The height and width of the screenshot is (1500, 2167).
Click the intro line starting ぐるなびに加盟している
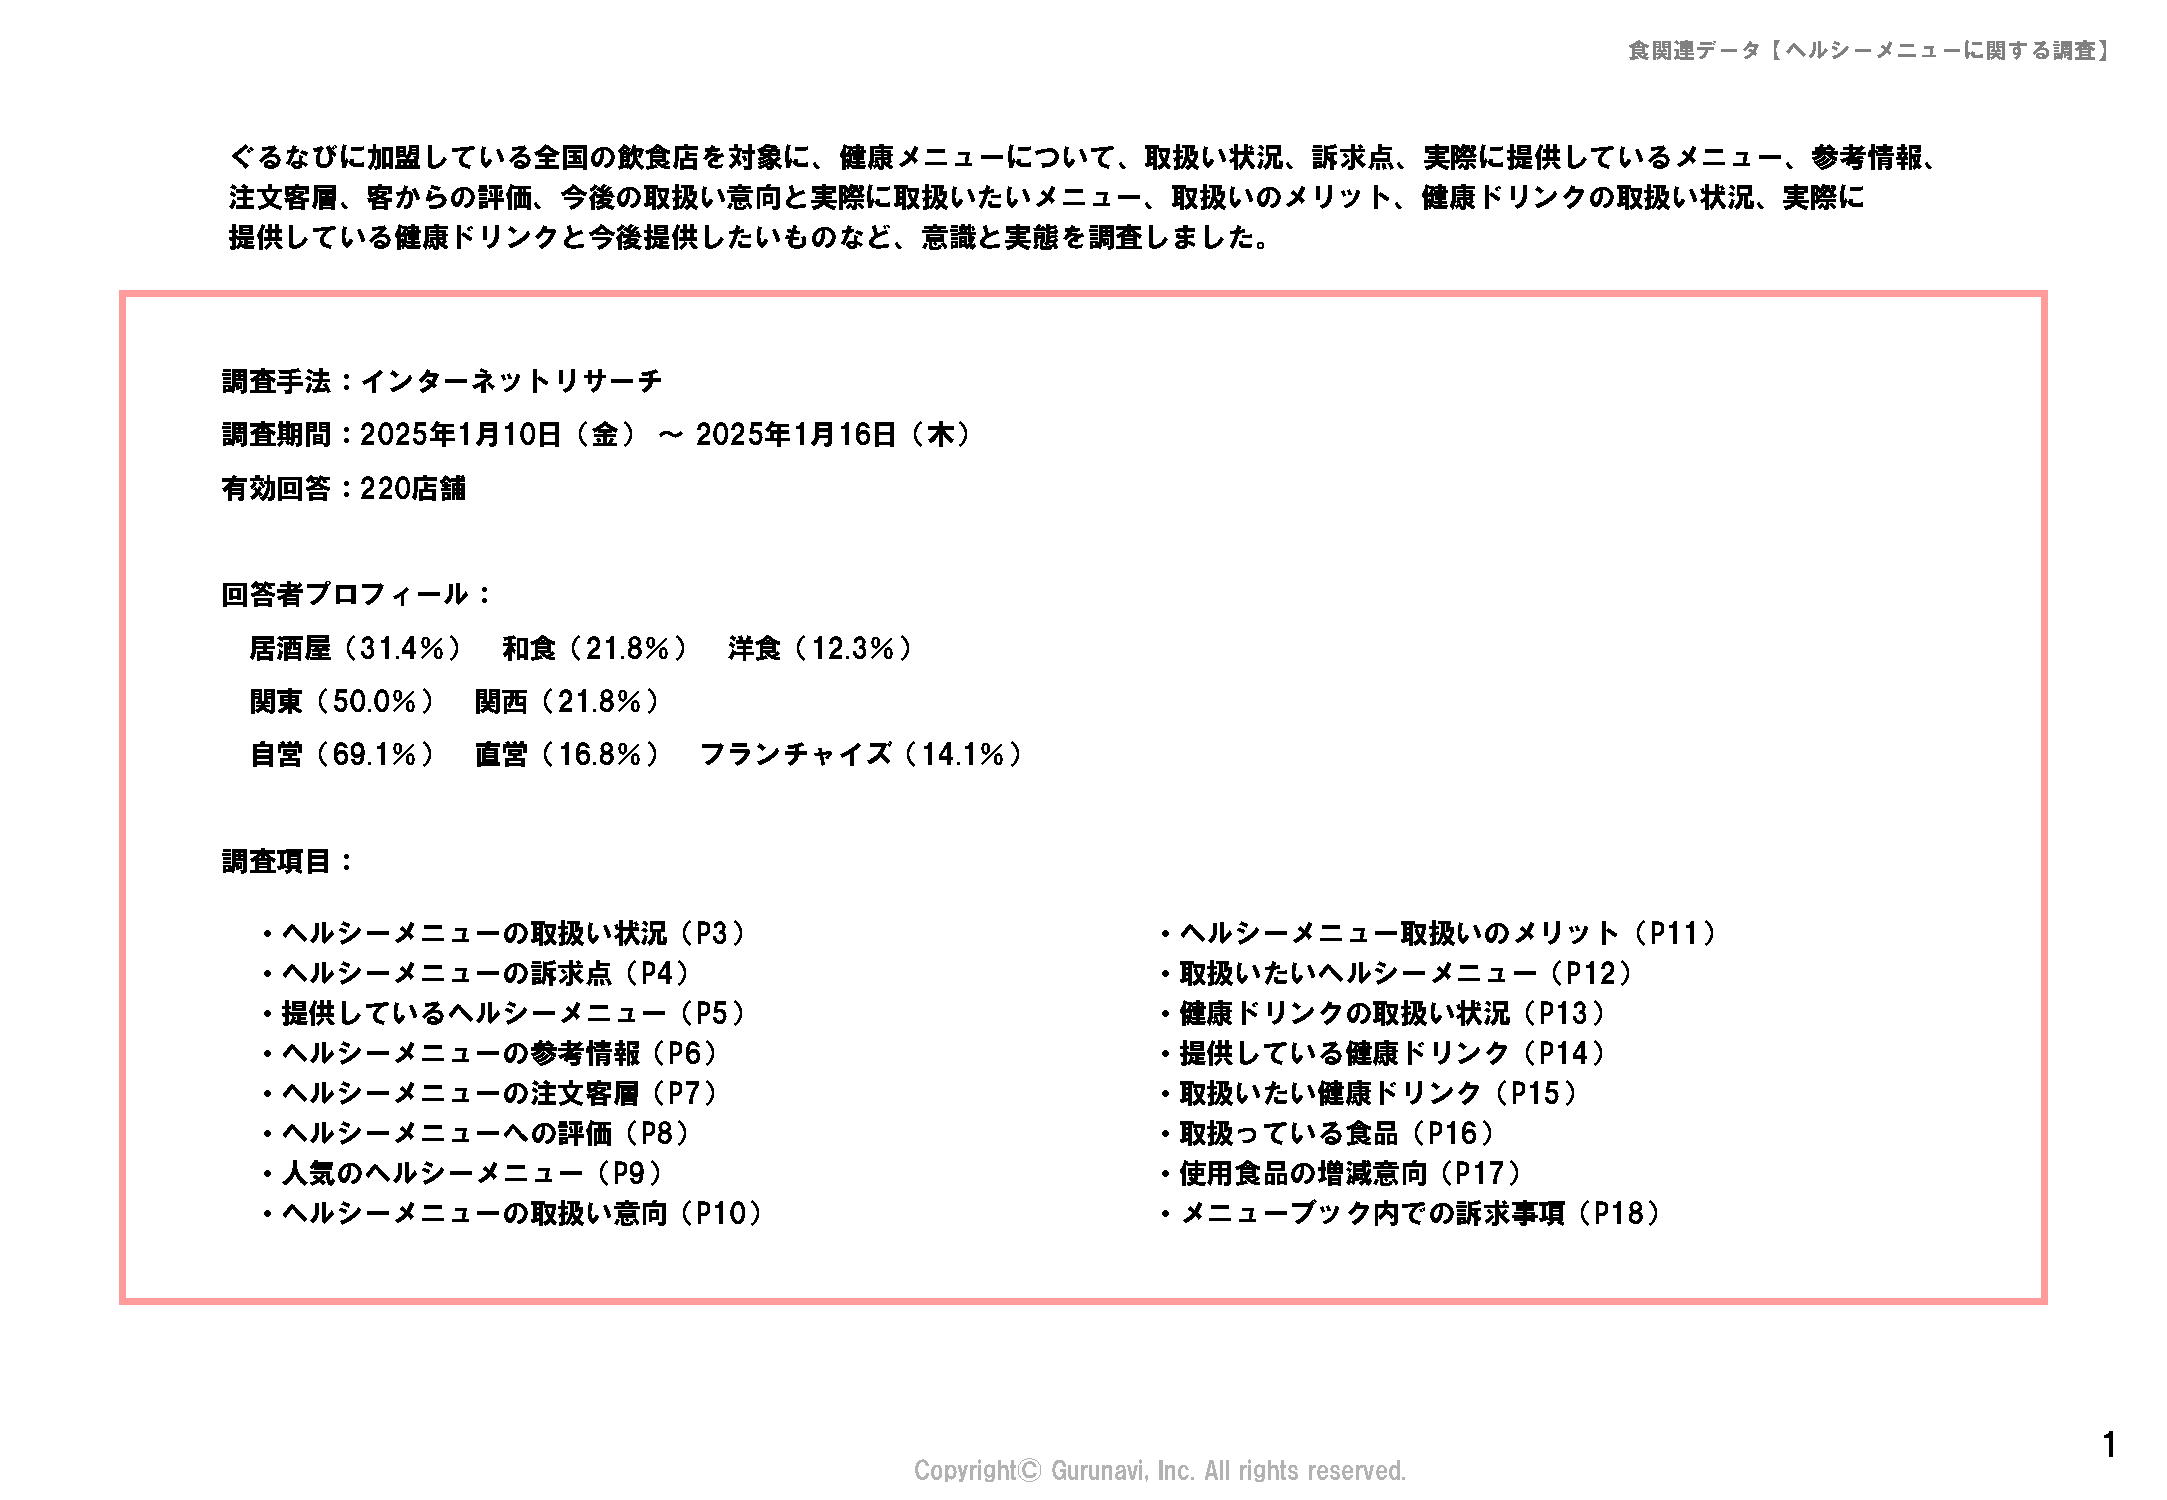tap(1085, 158)
